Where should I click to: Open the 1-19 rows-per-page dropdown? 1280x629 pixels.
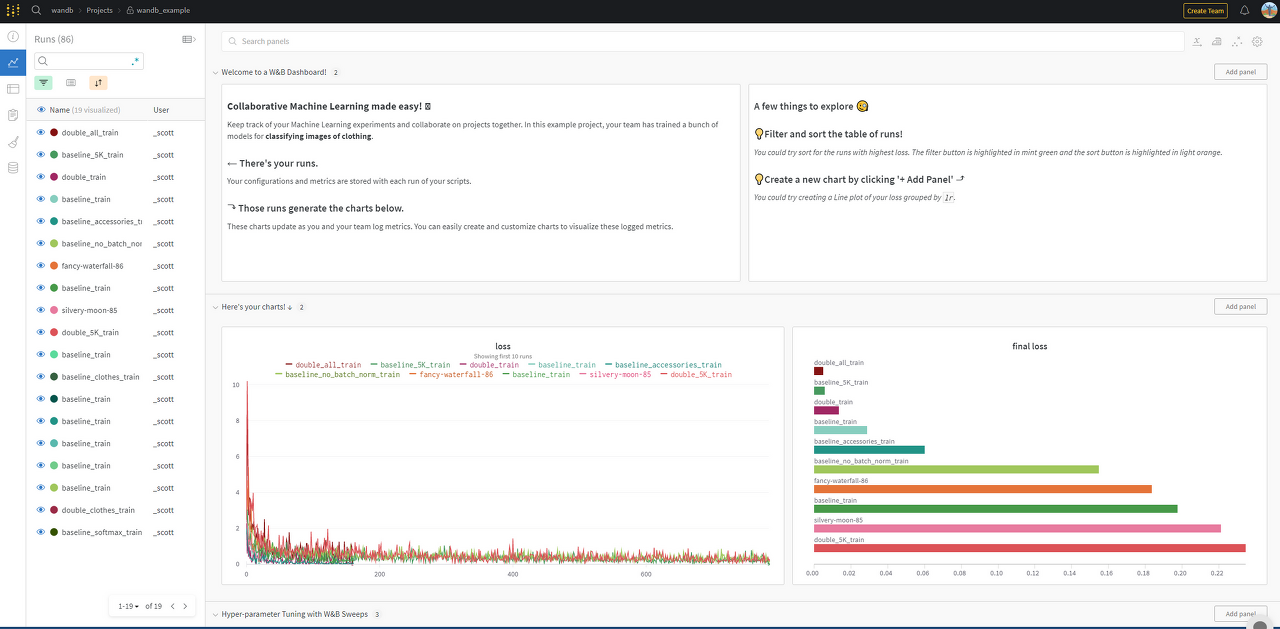coord(129,606)
